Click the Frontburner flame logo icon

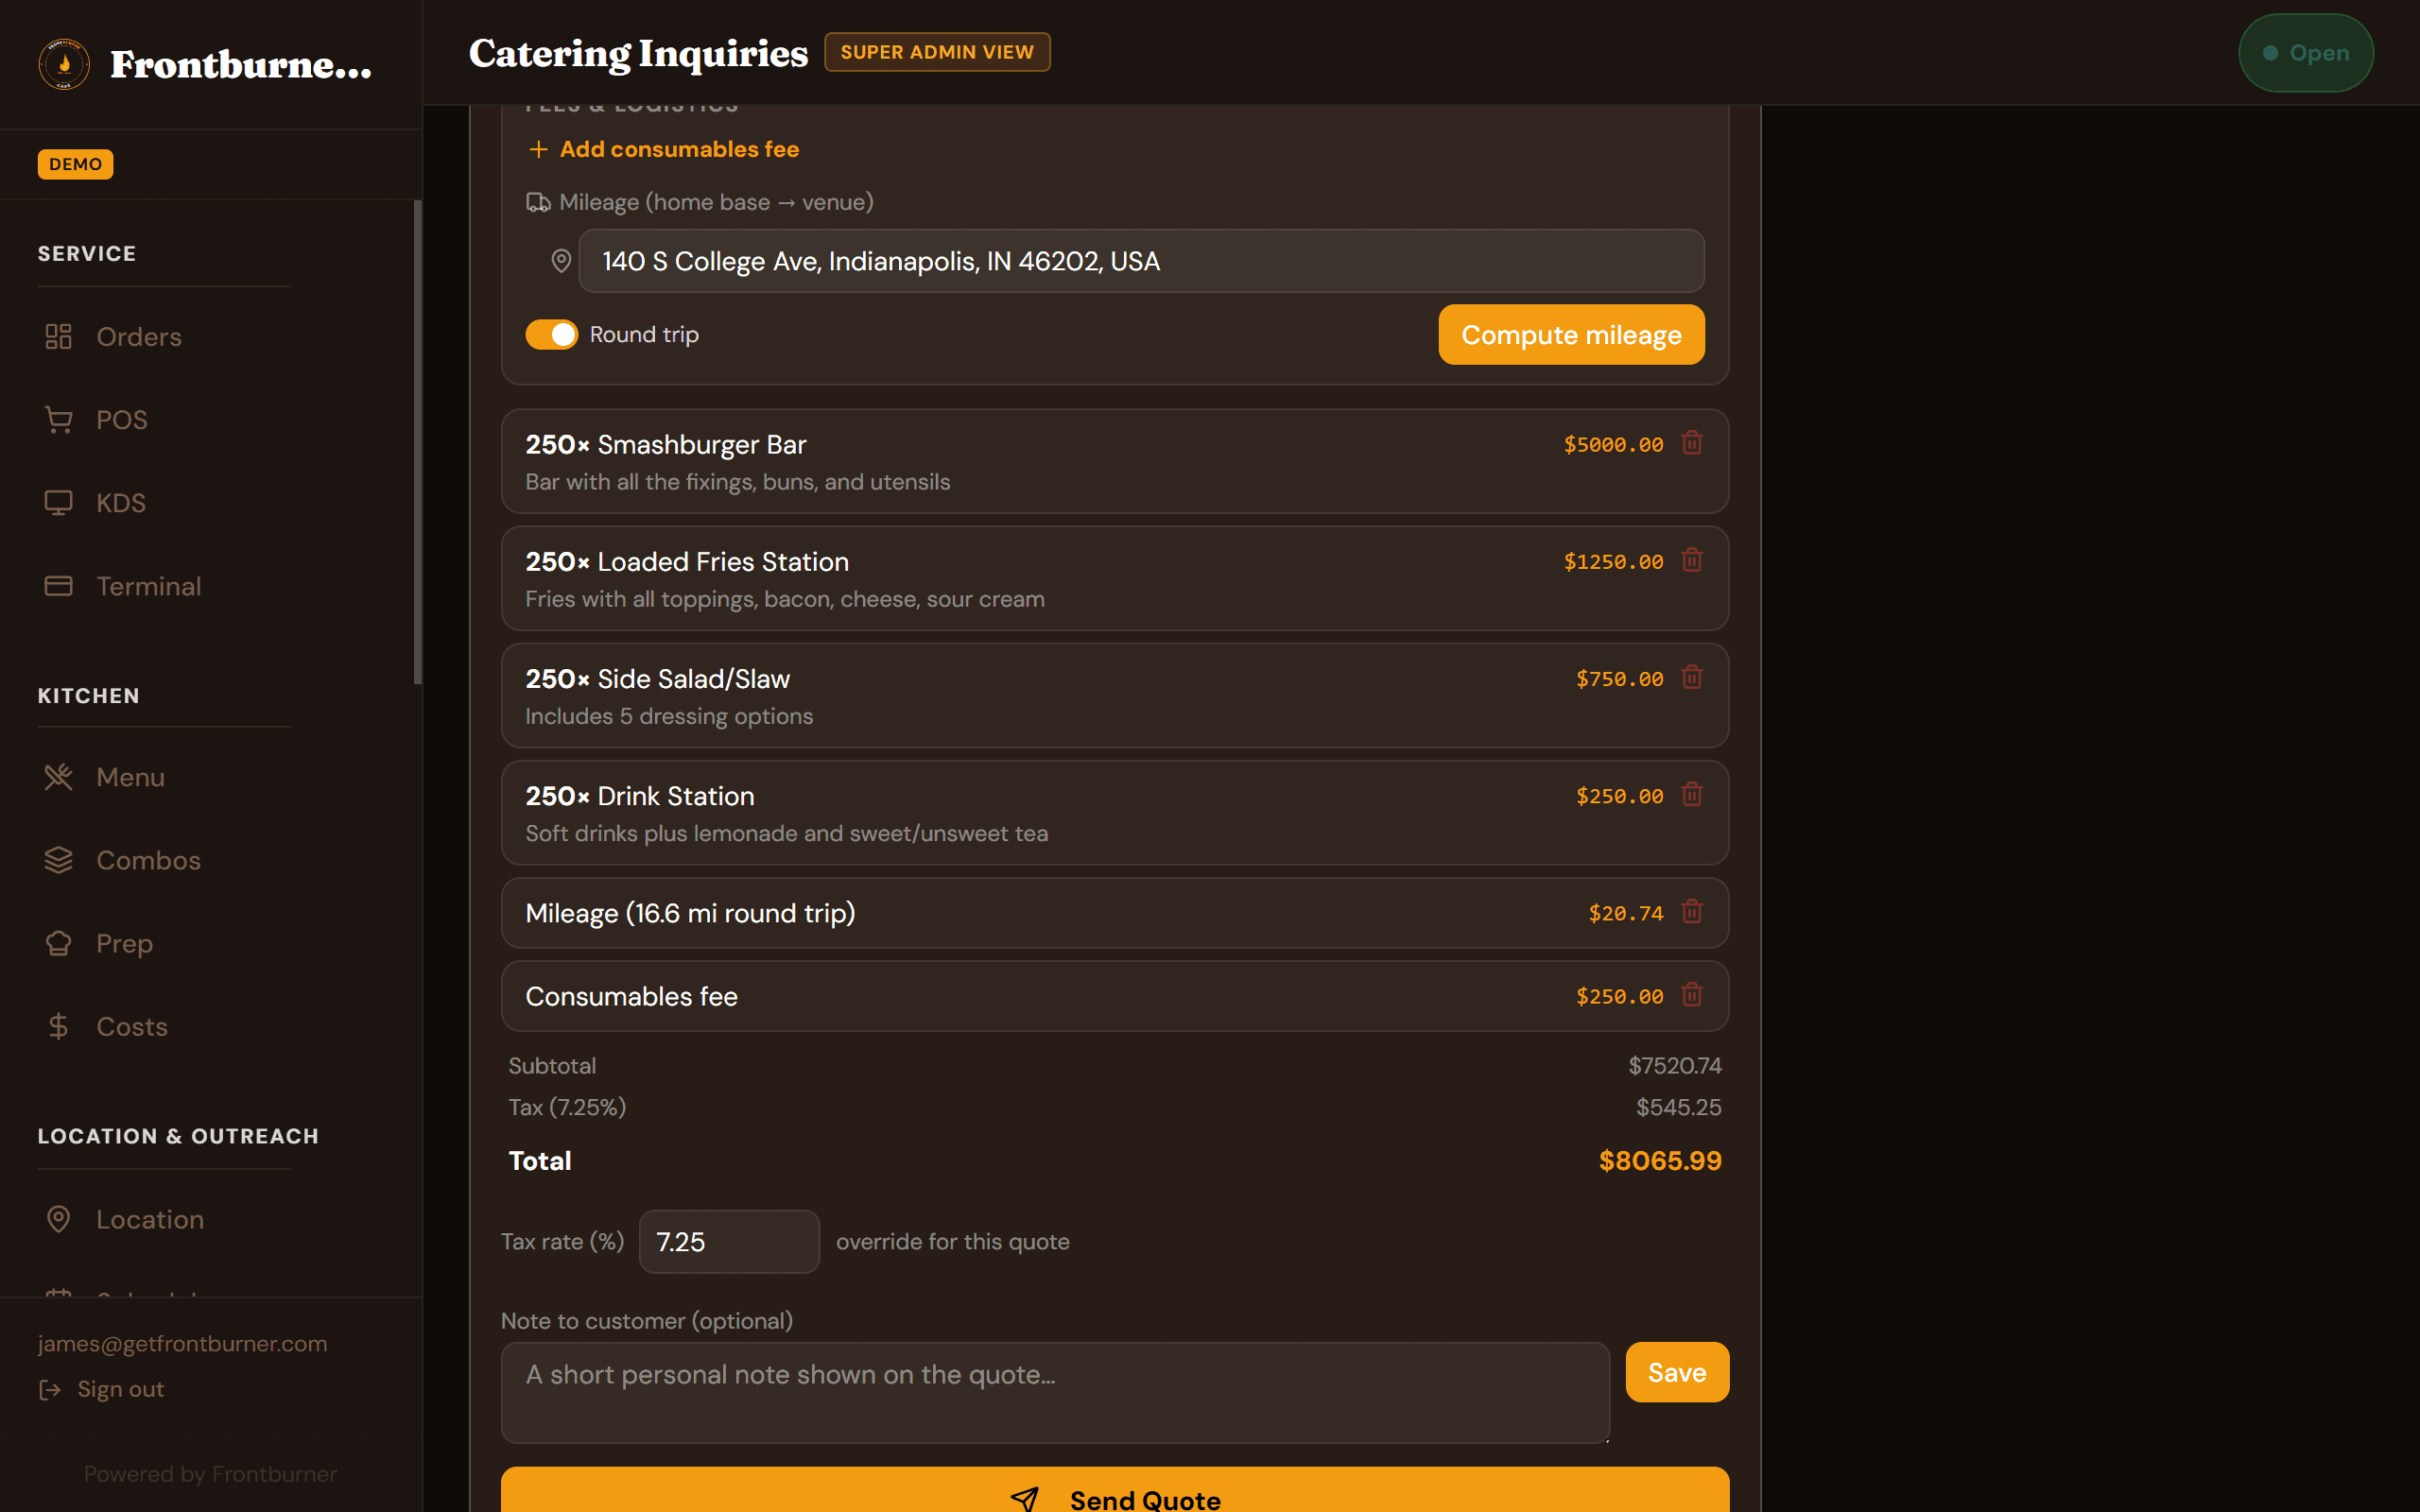[x=64, y=64]
